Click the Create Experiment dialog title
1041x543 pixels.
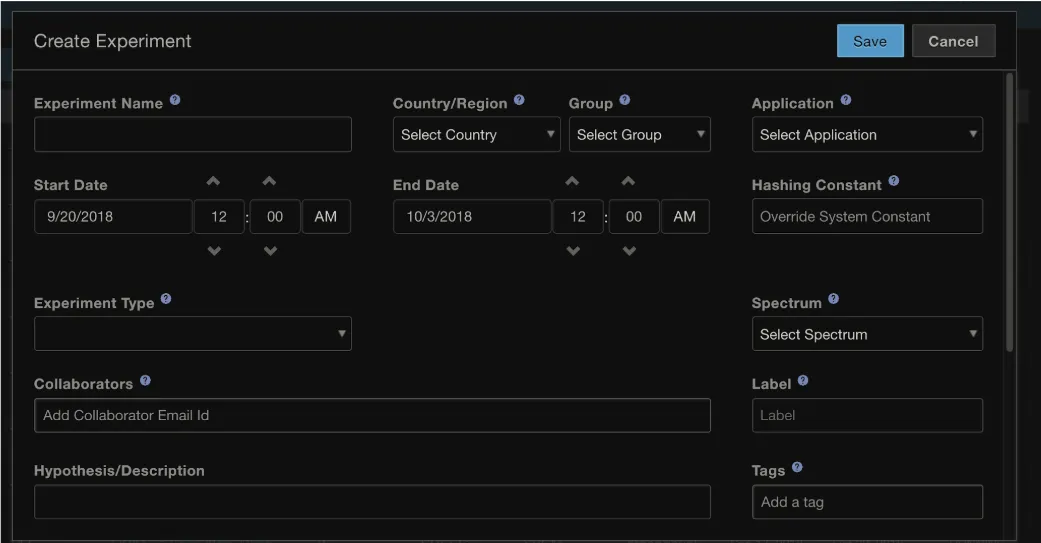click(x=113, y=41)
